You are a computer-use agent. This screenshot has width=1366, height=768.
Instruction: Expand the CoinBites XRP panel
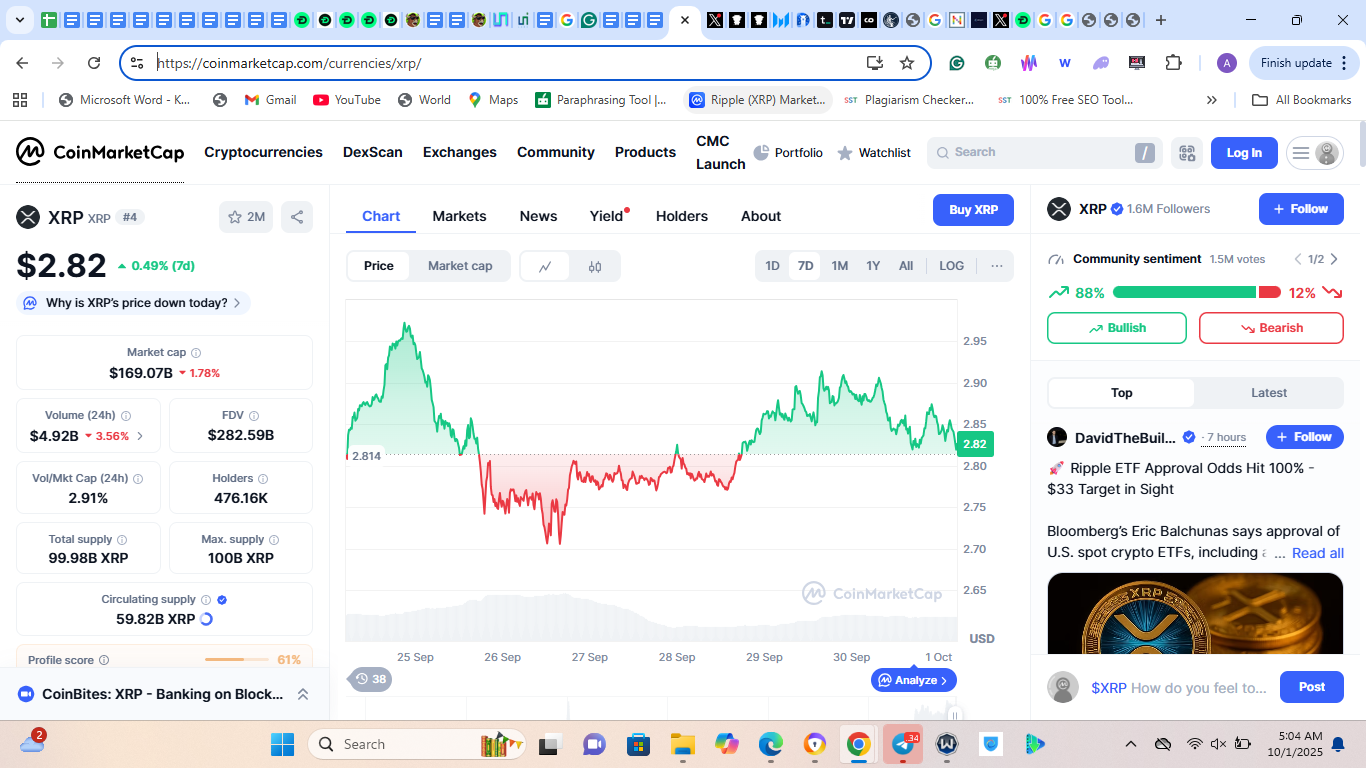(302, 694)
